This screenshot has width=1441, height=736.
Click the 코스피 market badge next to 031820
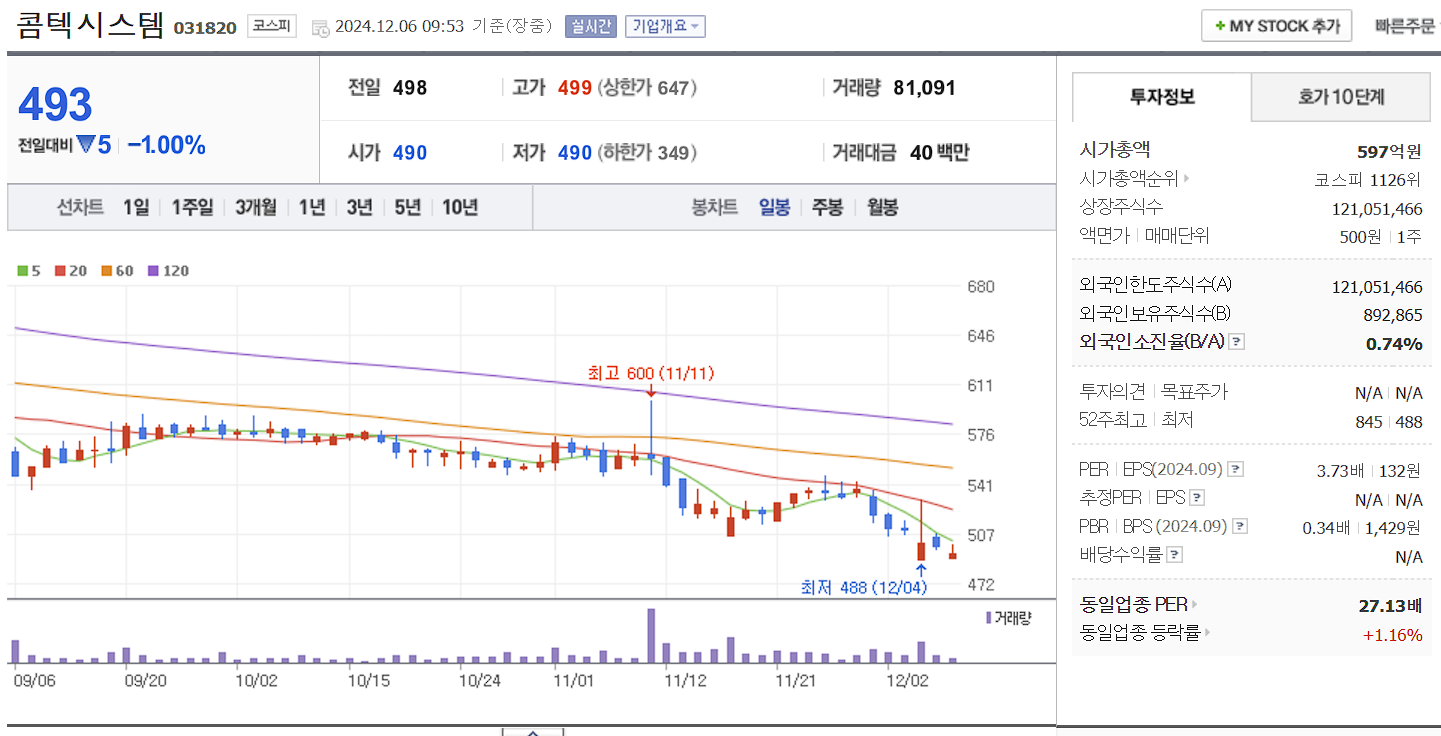[x=270, y=26]
